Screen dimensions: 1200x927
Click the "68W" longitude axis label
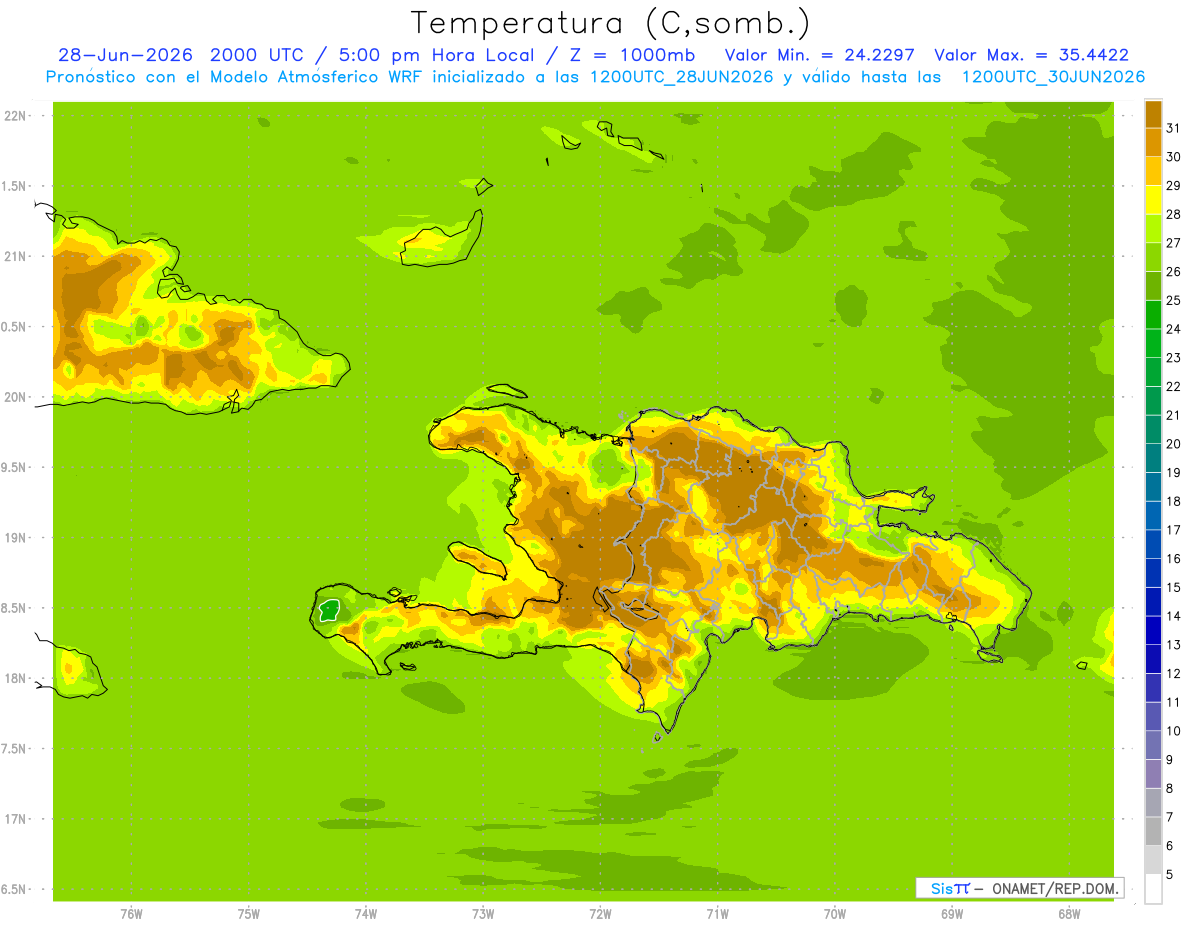(x=1069, y=914)
